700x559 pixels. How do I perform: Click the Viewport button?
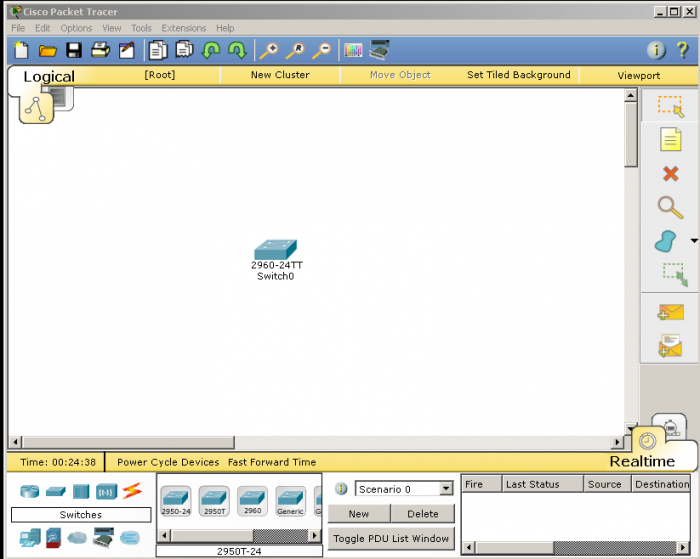click(x=639, y=75)
